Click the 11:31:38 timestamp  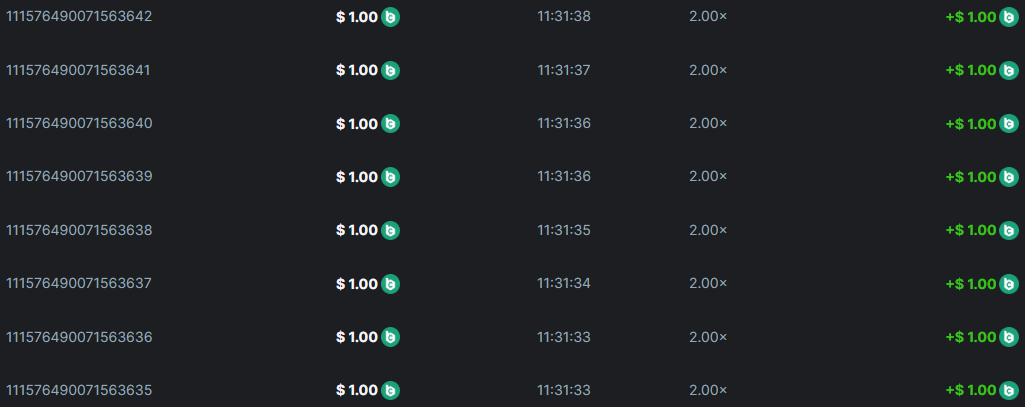564,17
